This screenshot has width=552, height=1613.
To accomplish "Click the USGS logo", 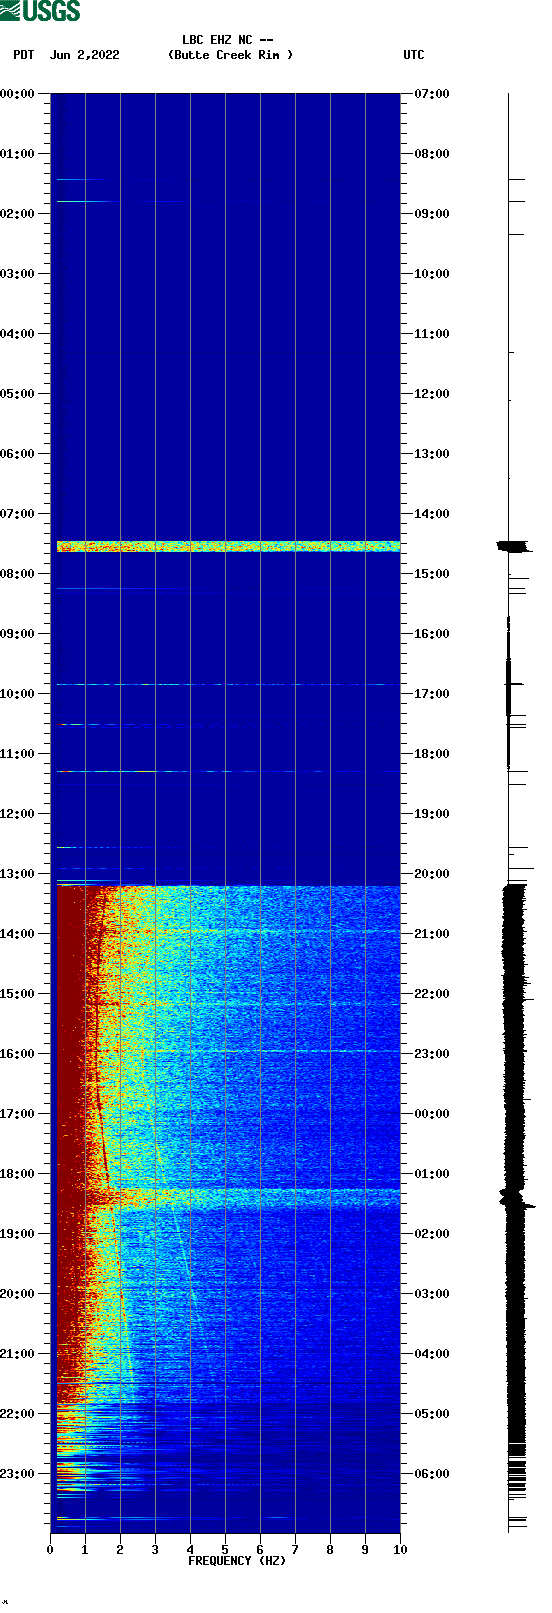I will click(40, 11).
